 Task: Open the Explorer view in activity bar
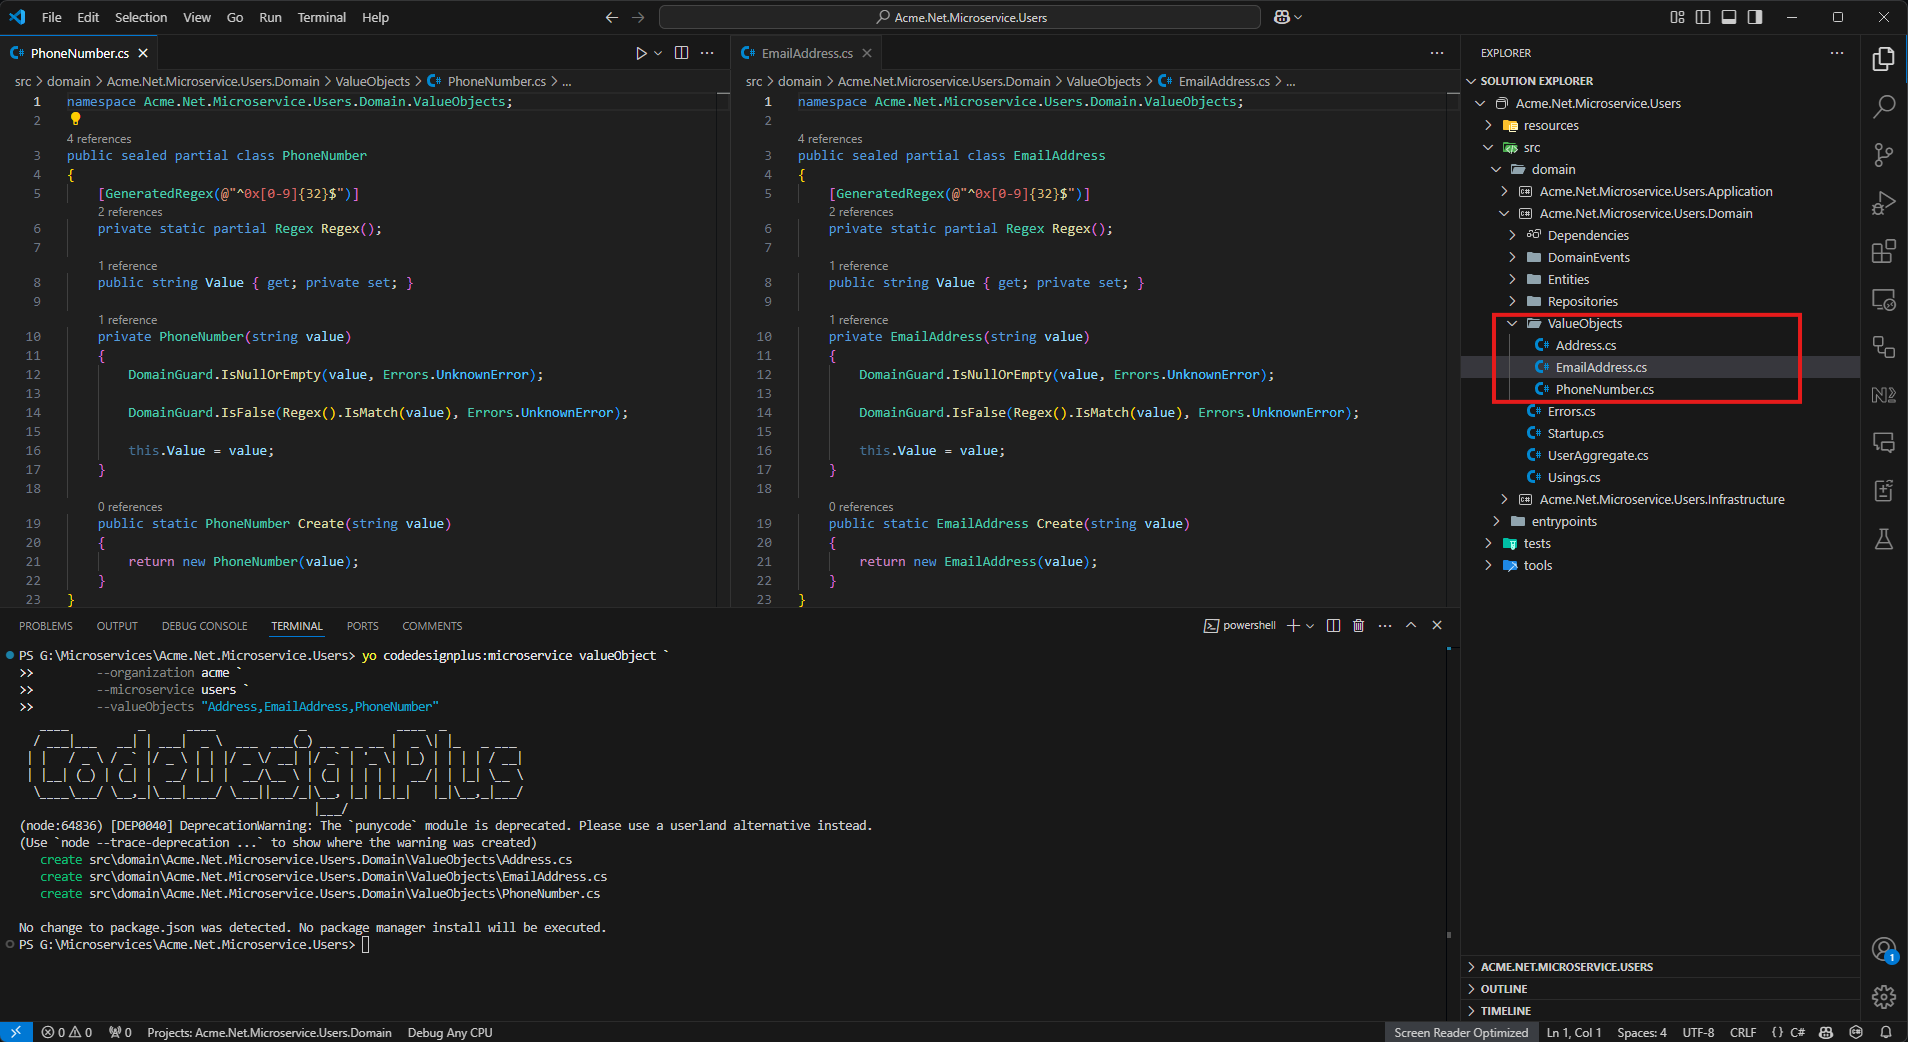pyautogui.click(x=1883, y=59)
